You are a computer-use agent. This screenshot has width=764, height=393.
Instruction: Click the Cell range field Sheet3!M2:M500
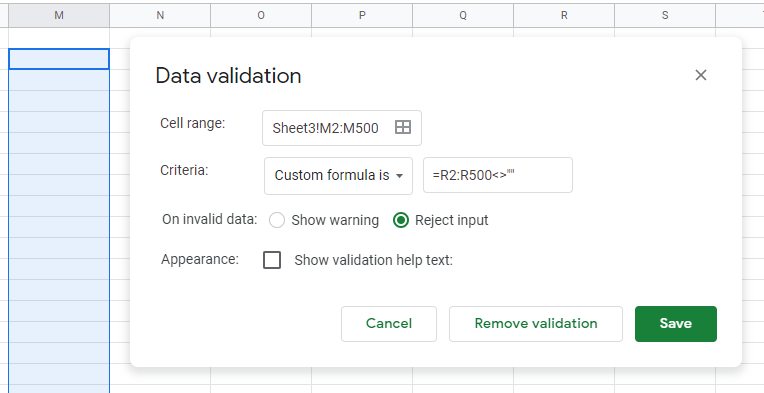pyautogui.click(x=342, y=128)
